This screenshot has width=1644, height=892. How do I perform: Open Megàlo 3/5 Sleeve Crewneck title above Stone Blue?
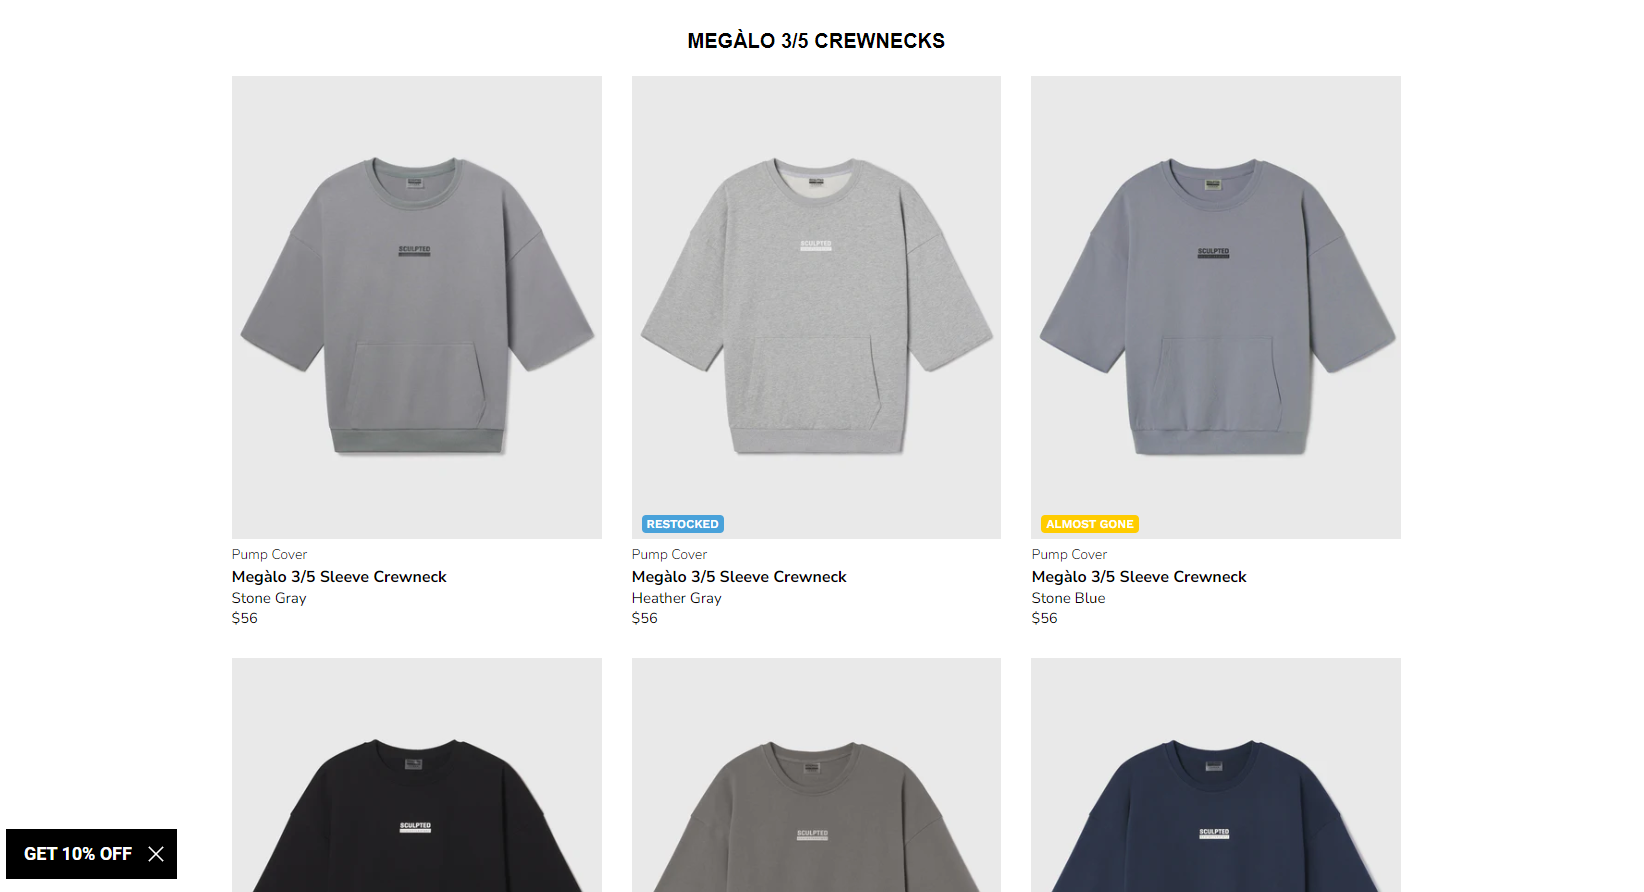tap(1139, 577)
